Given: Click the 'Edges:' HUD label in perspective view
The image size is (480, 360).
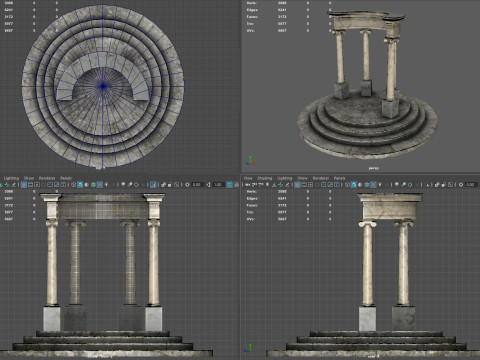Looking at the screenshot, I should pyautogui.click(x=252, y=10).
